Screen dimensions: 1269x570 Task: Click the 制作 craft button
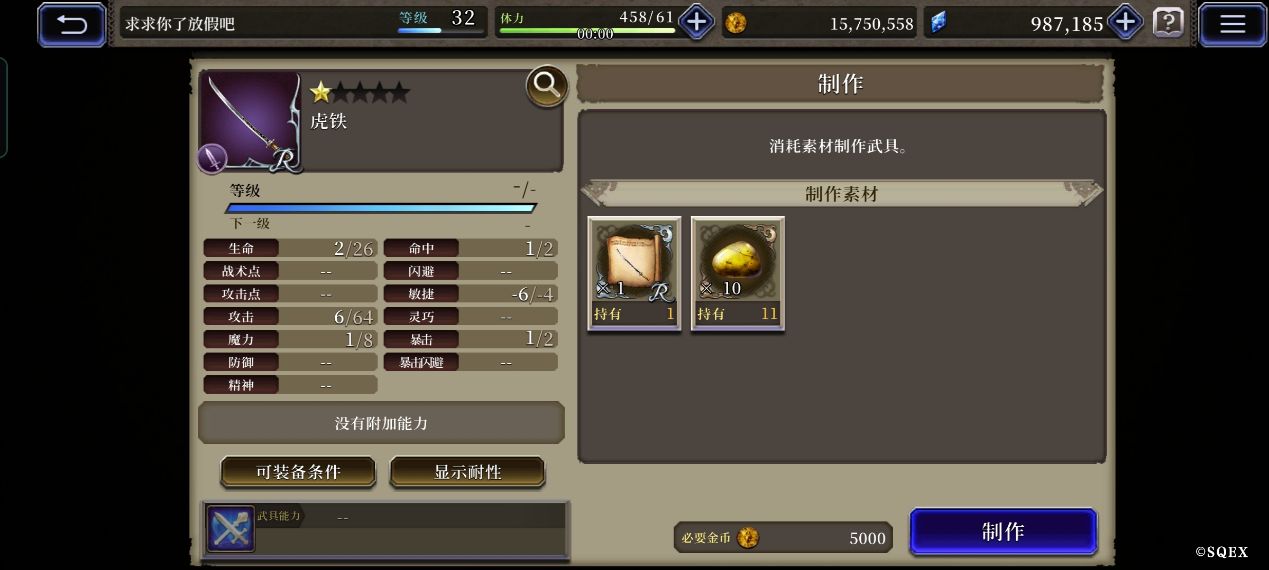pyautogui.click(x=1003, y=532)
